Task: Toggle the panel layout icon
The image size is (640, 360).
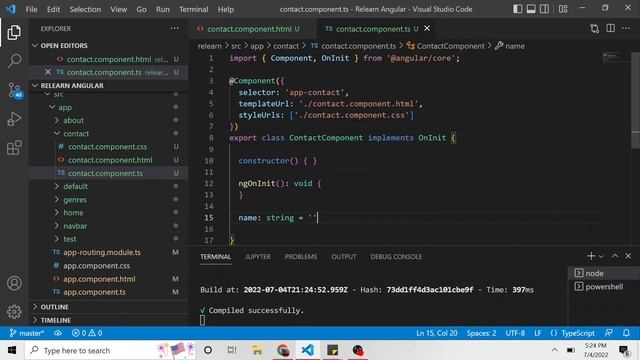Action: pyautogui.click(x=531, y=9)
